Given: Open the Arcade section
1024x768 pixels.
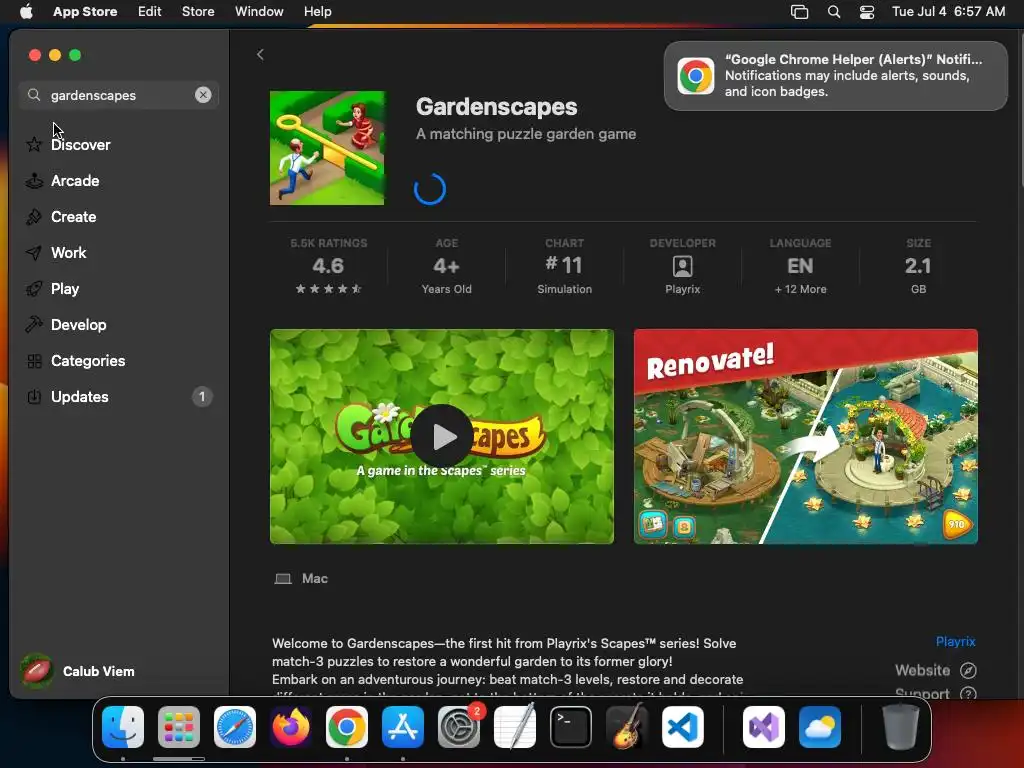Looking at the screenshot, I should coord(118,181).
